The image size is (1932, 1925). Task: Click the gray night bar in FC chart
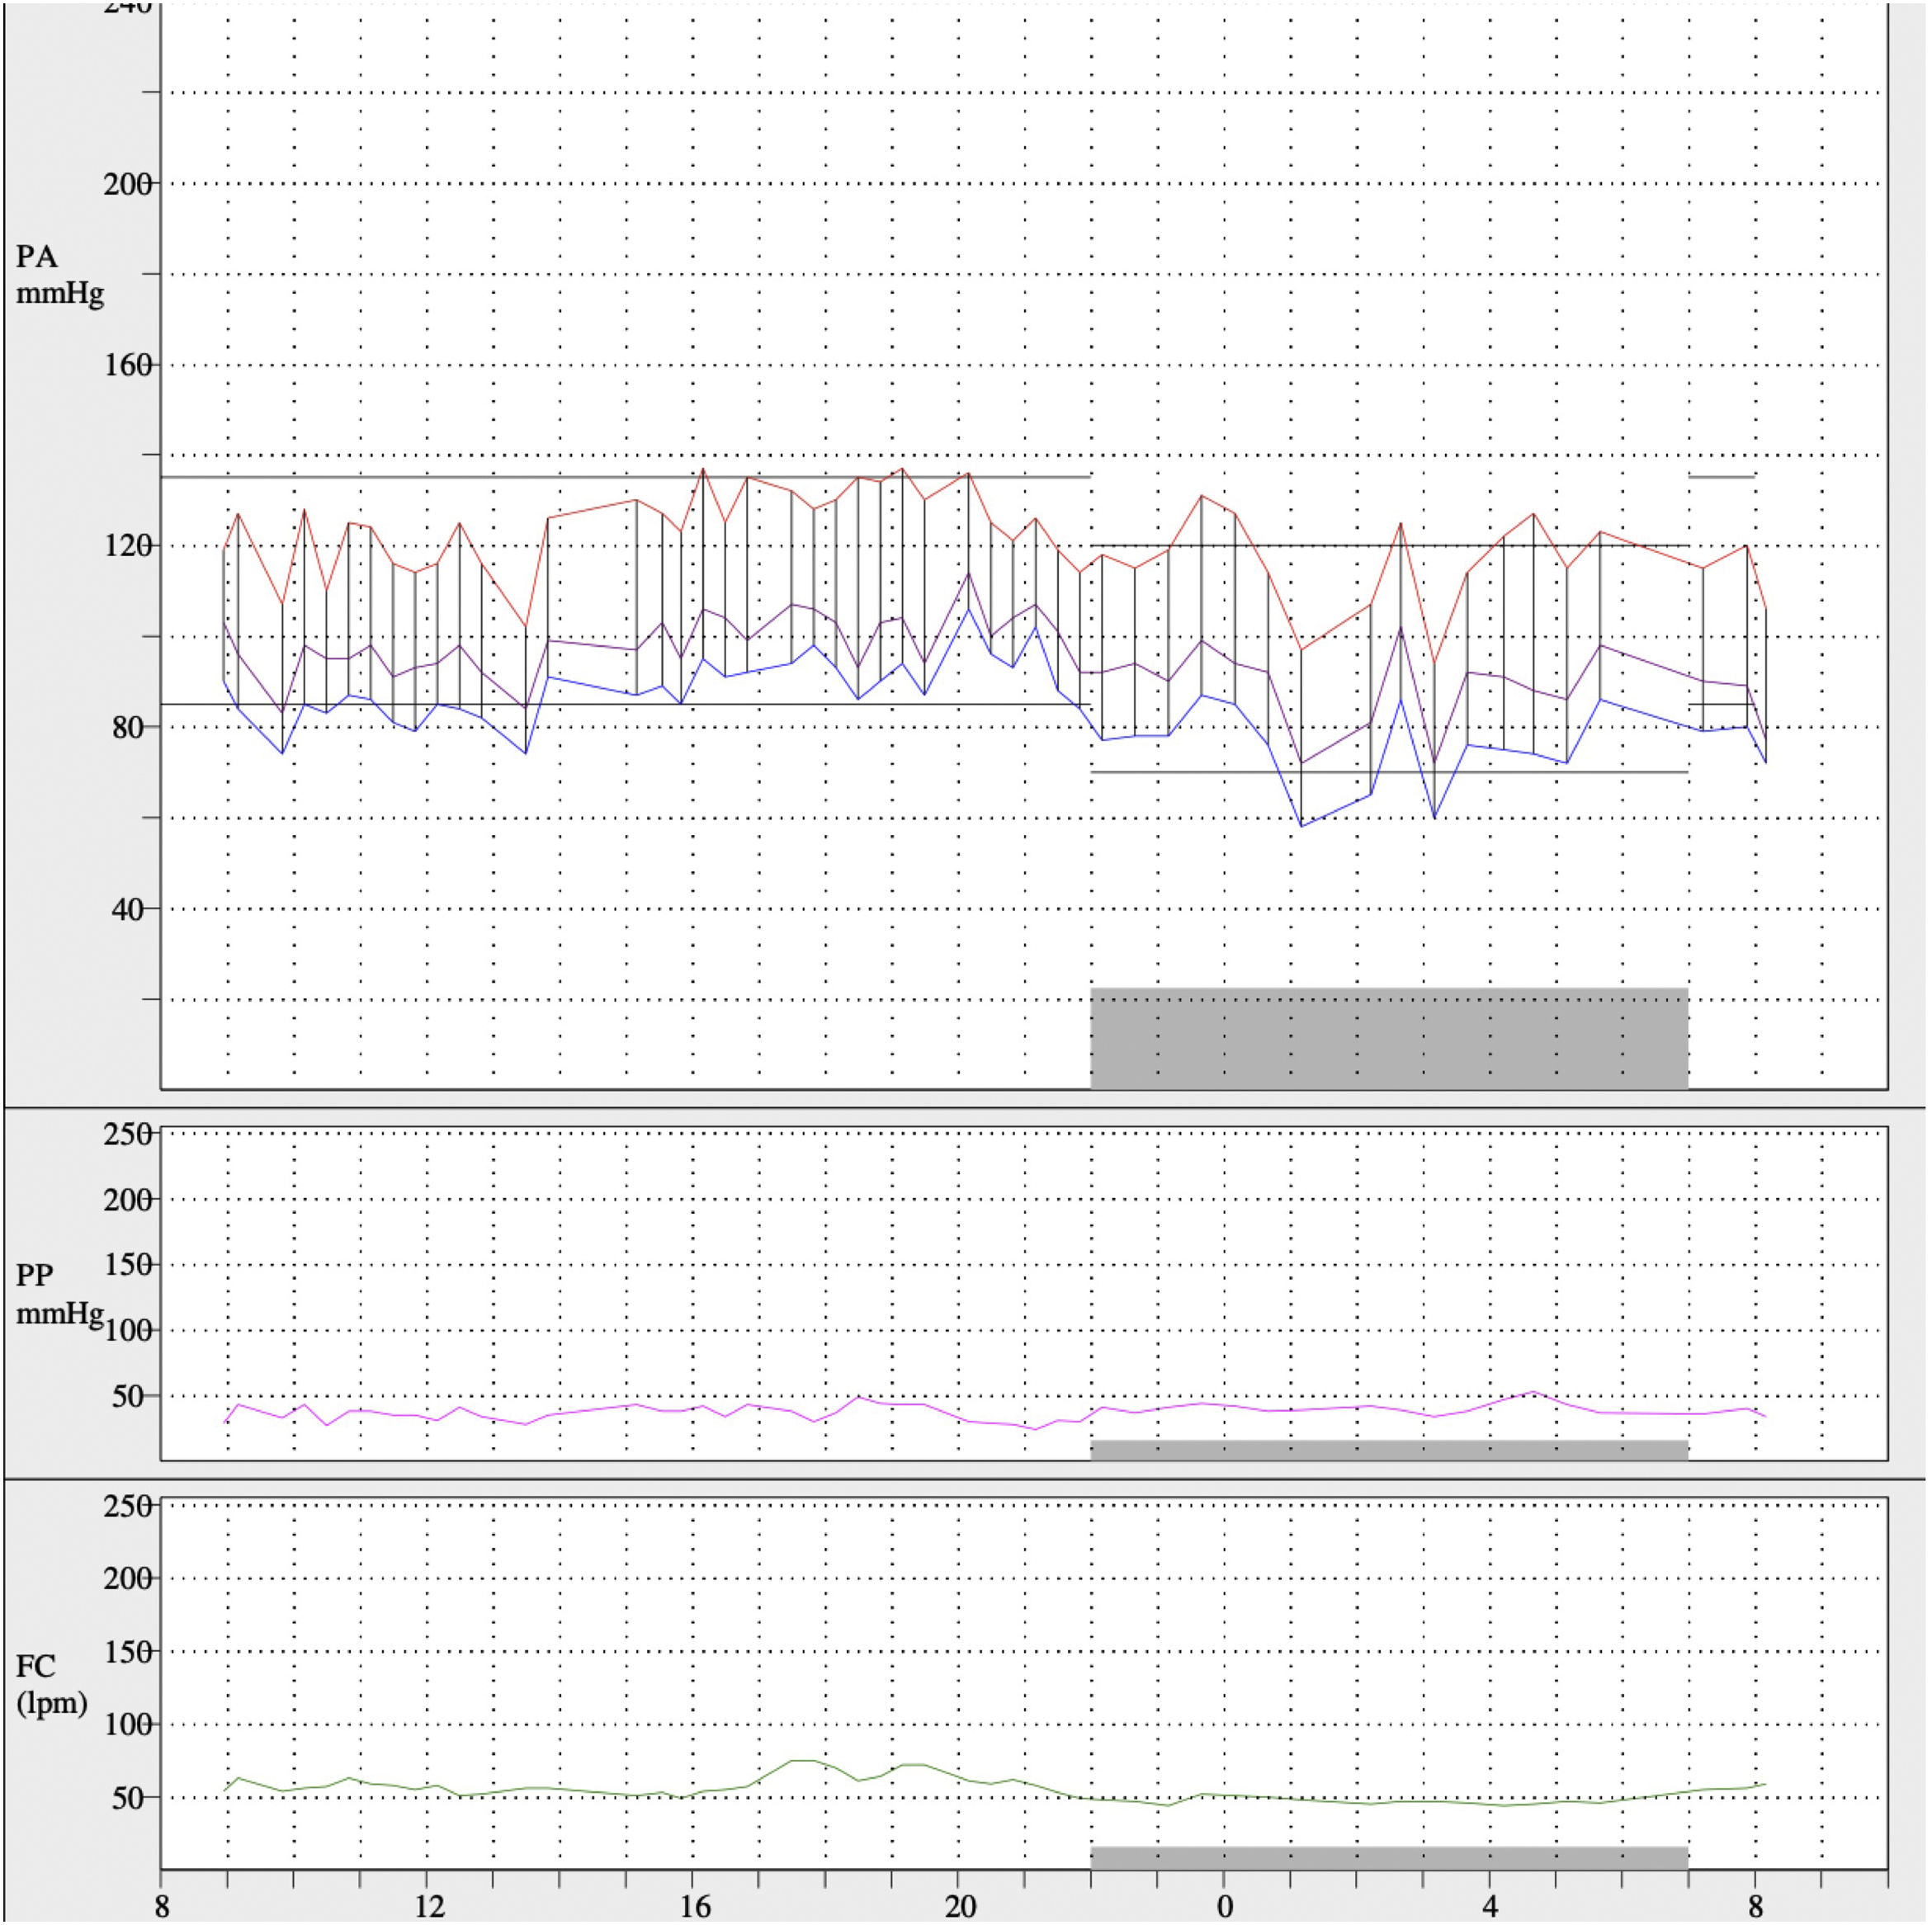coord(1388,1857)
